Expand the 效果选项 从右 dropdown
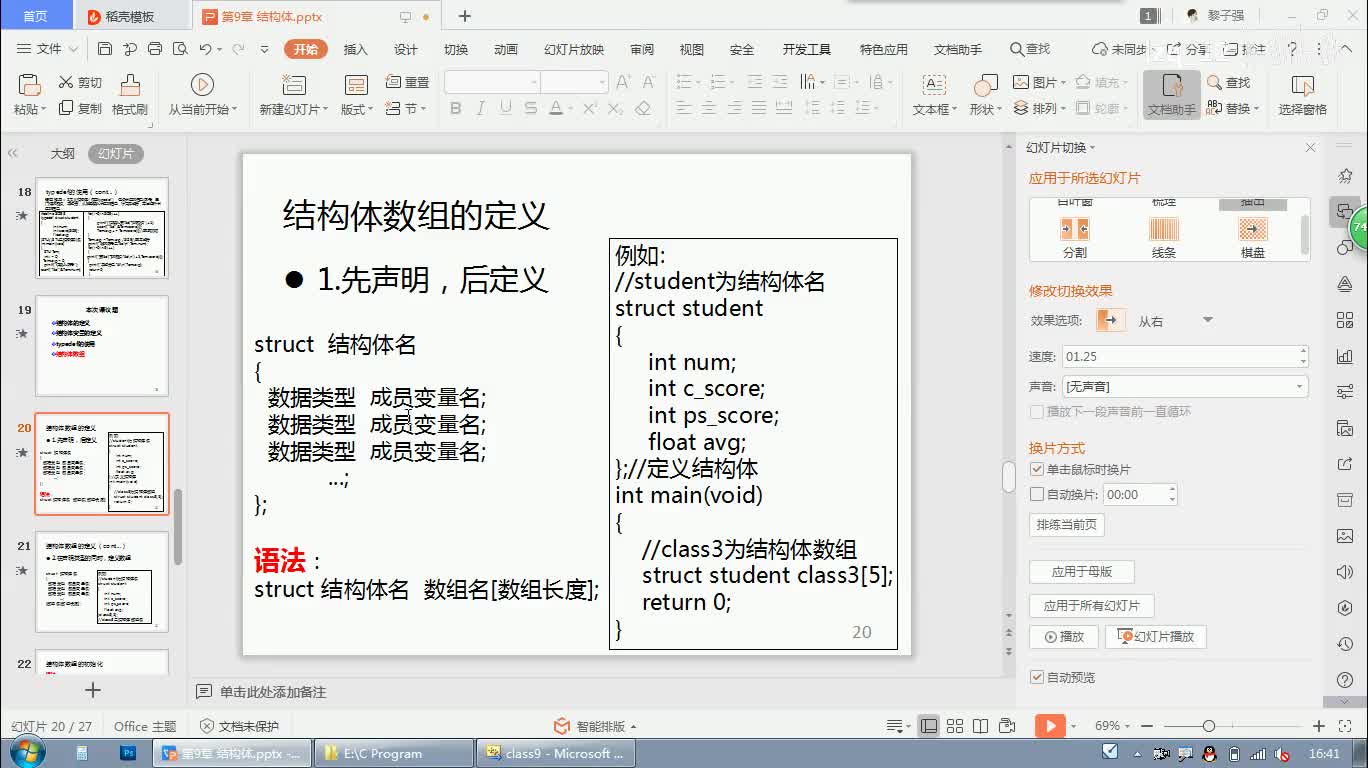Screen dimensions: 1368x768 [1207, 321]
